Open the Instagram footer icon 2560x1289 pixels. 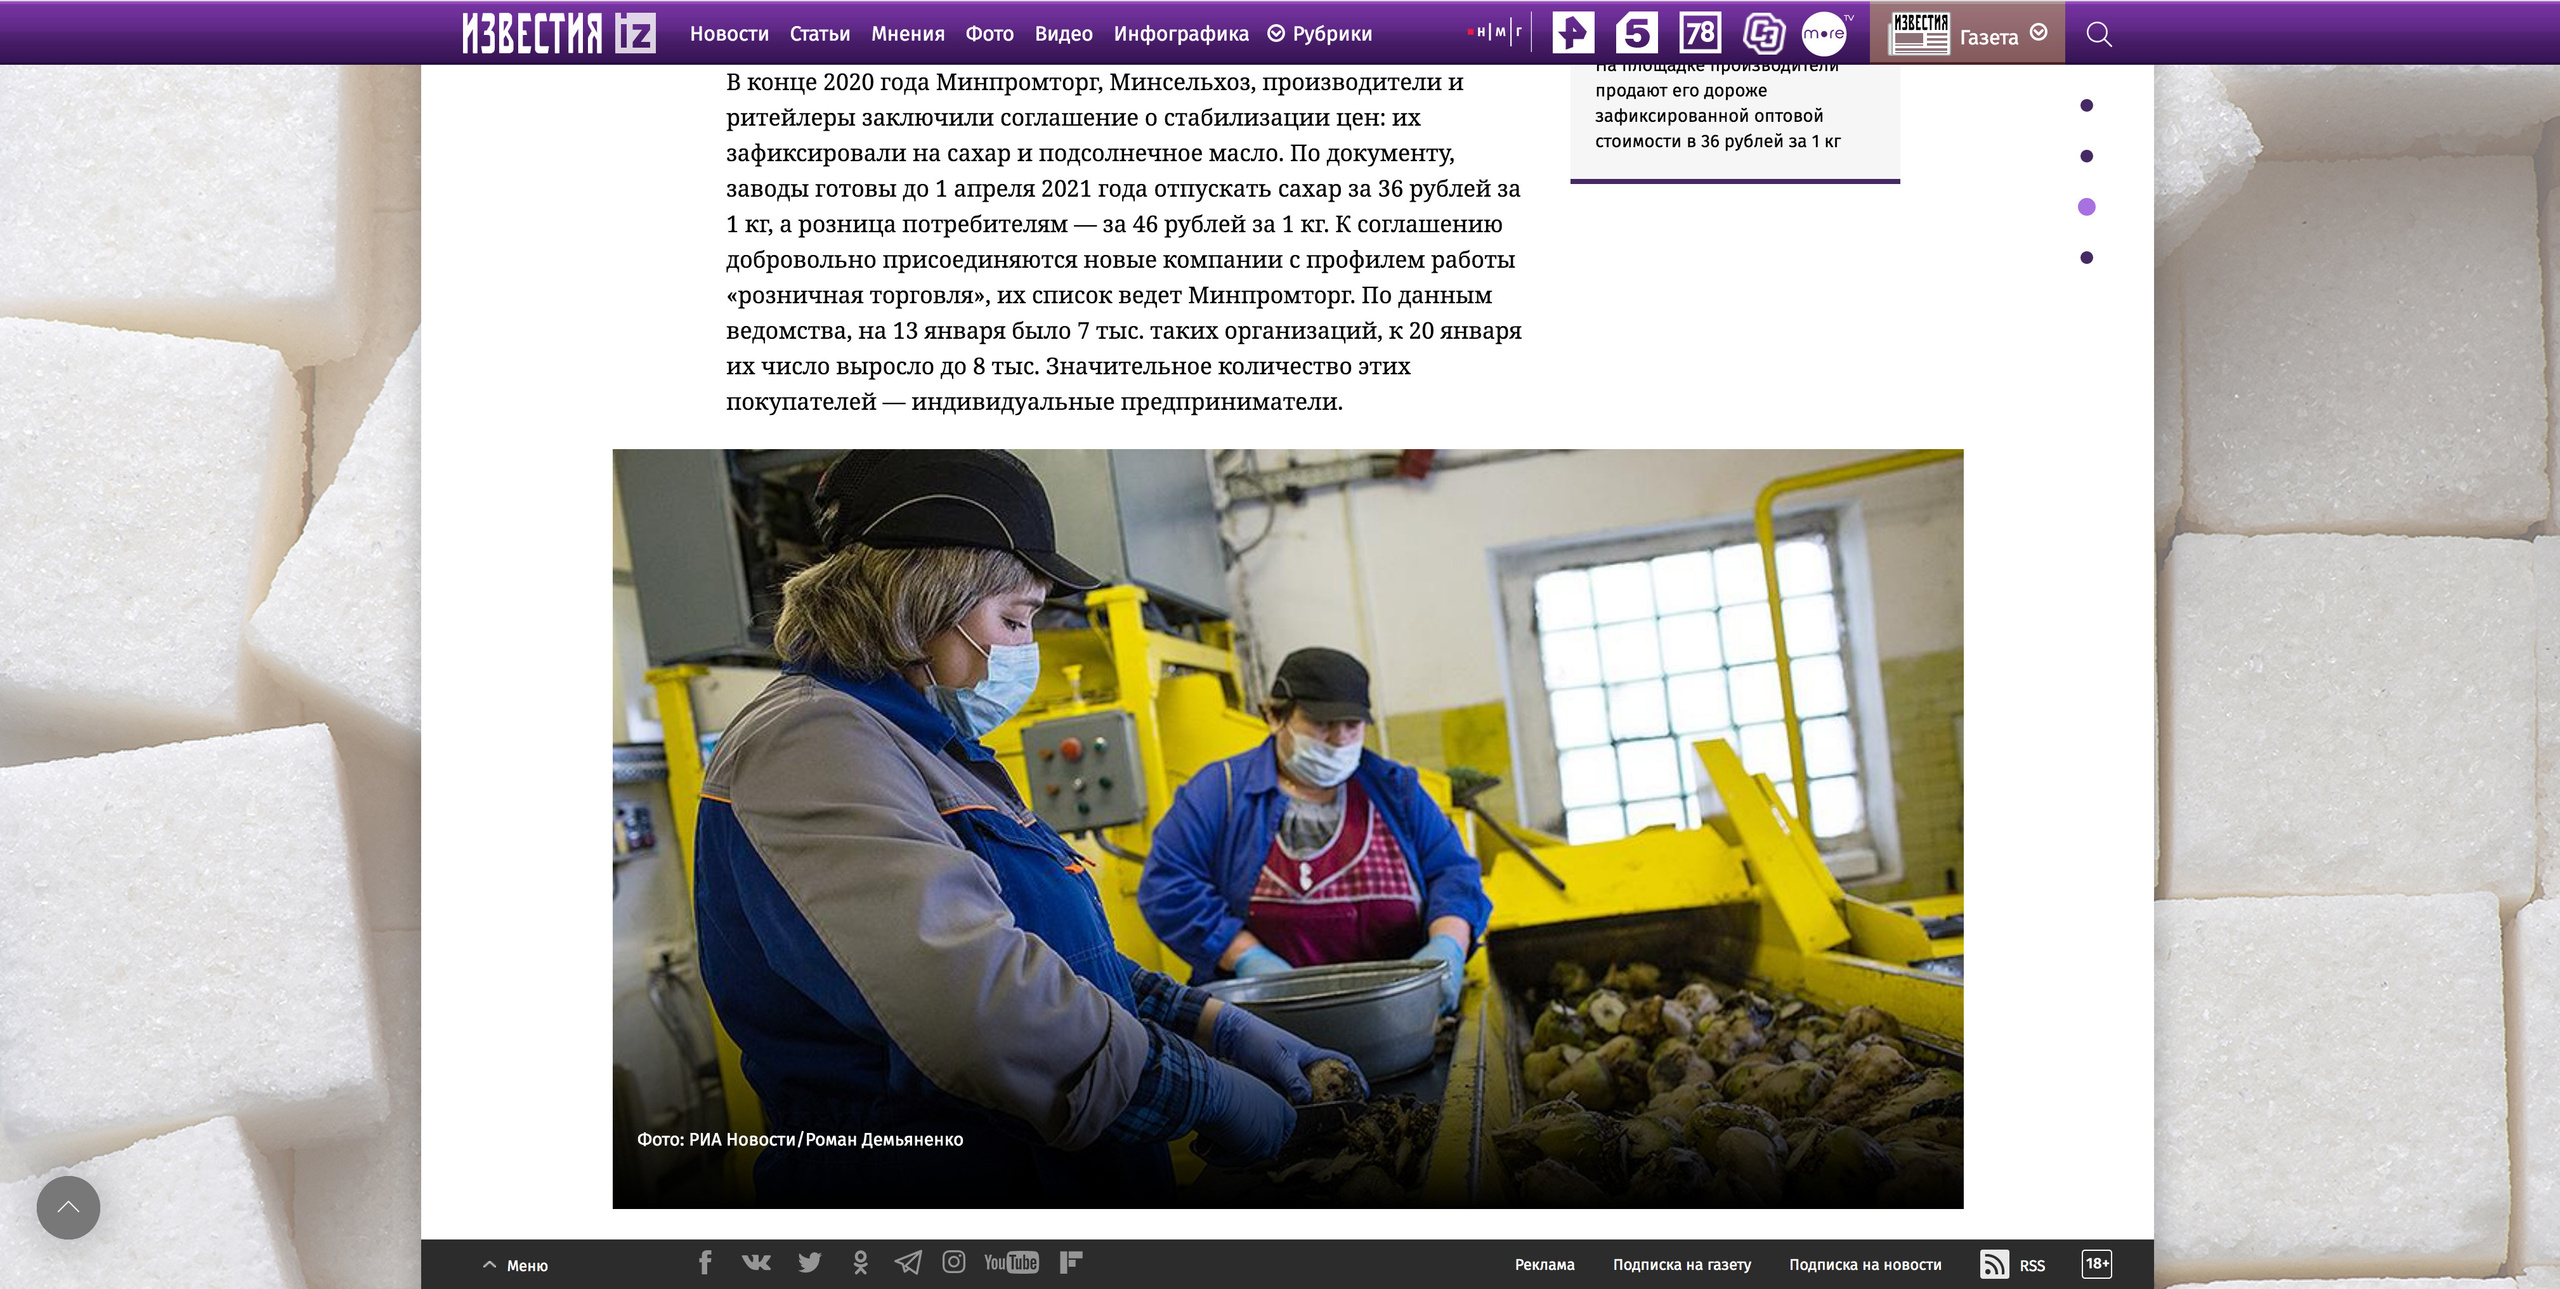(x=954, y=1263)
